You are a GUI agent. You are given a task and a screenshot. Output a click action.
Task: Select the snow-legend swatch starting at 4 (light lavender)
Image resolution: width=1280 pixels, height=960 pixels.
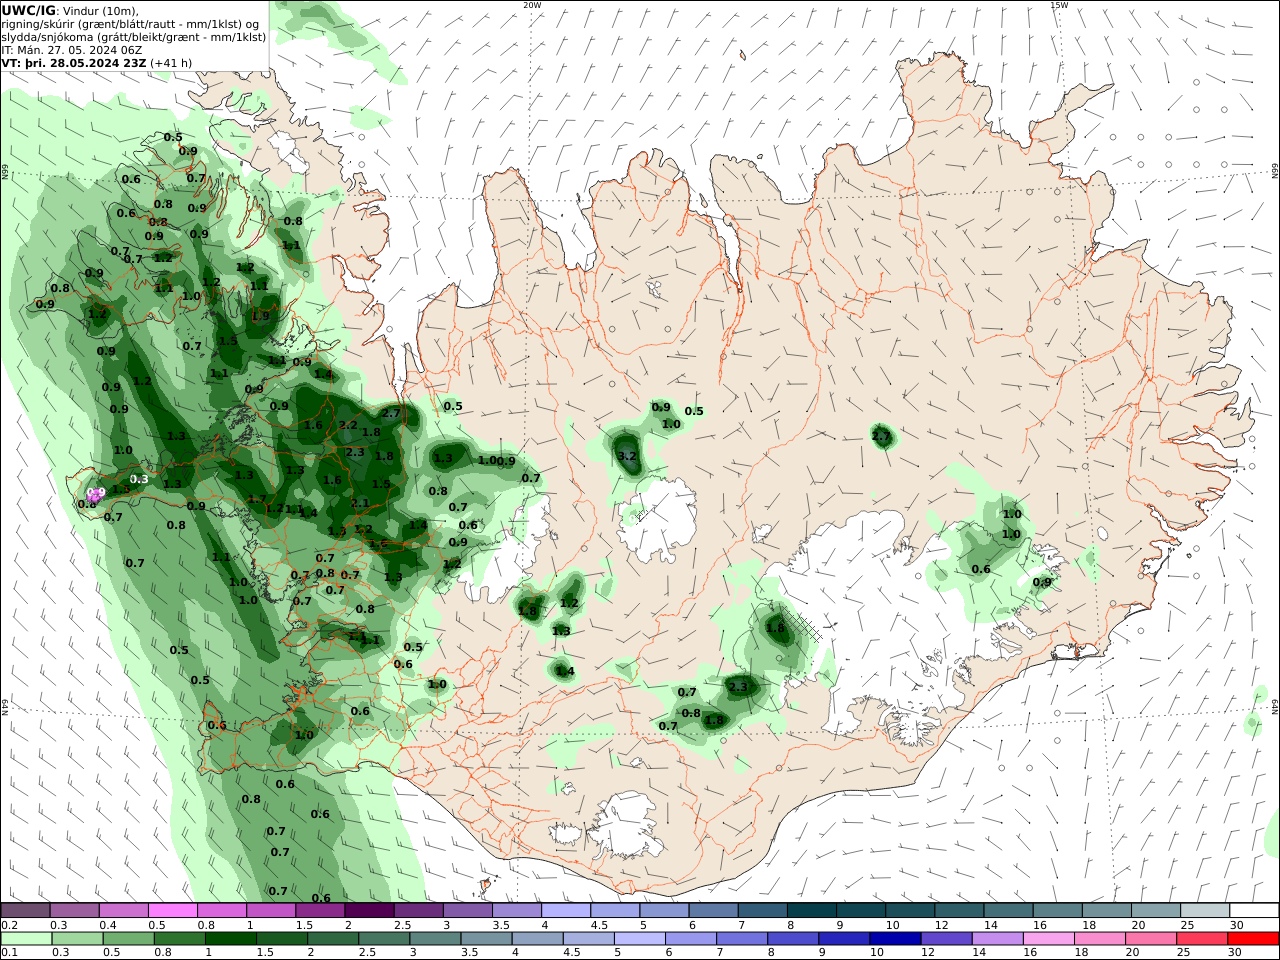[x=567, y=911]
